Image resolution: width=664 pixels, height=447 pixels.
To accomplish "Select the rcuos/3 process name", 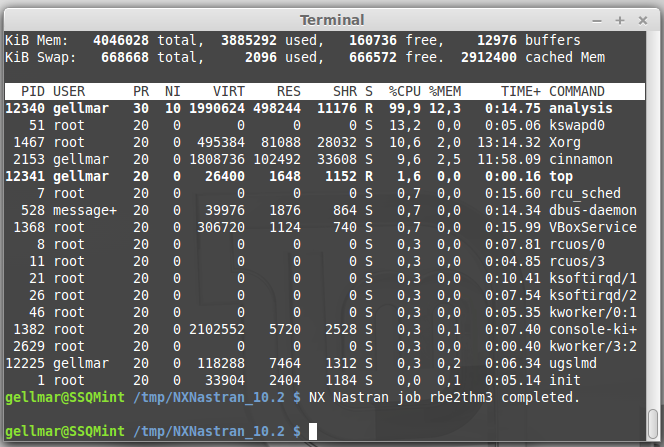I will click(577, 261).
